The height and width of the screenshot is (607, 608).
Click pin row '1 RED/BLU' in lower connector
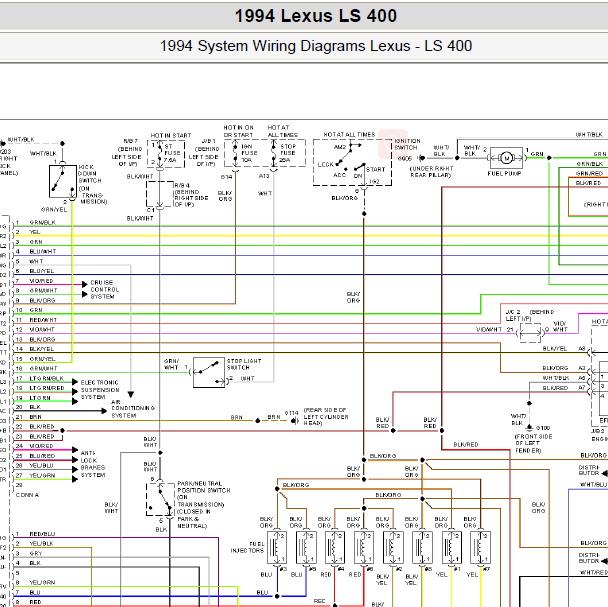(35, 534)
